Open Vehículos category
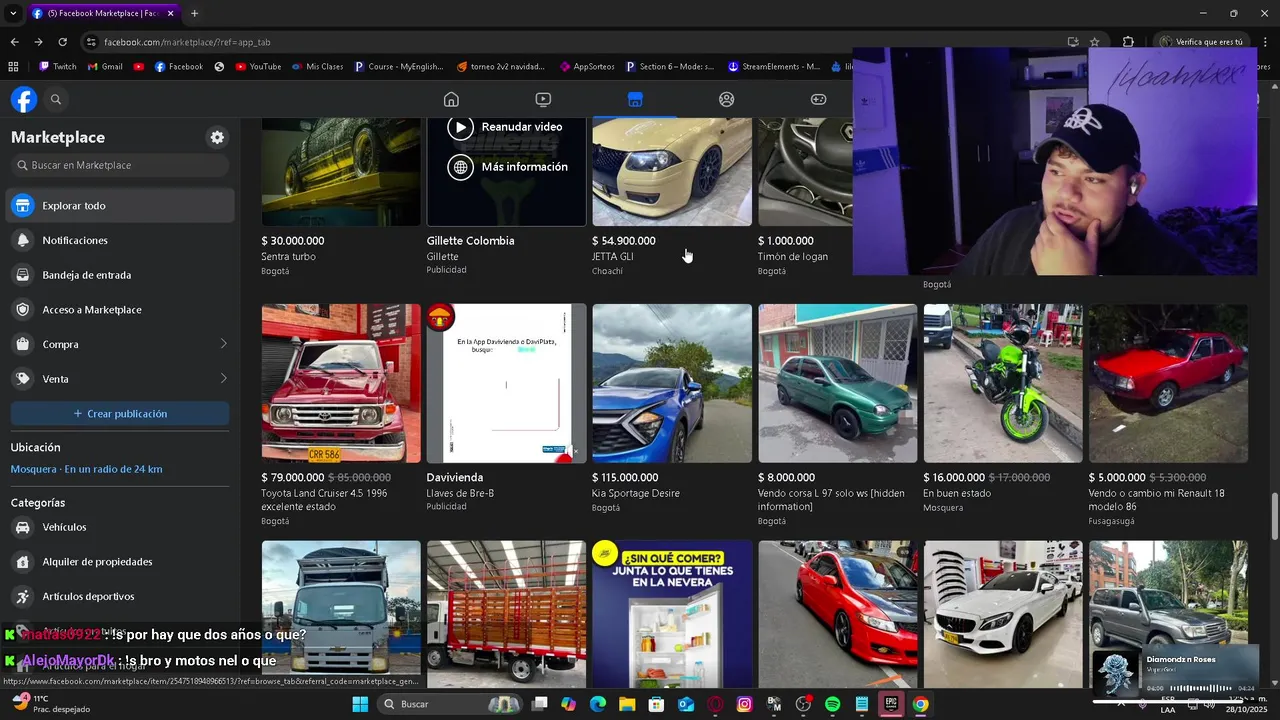The width and height of the screenshot is (1280, 720). (120, 527)
